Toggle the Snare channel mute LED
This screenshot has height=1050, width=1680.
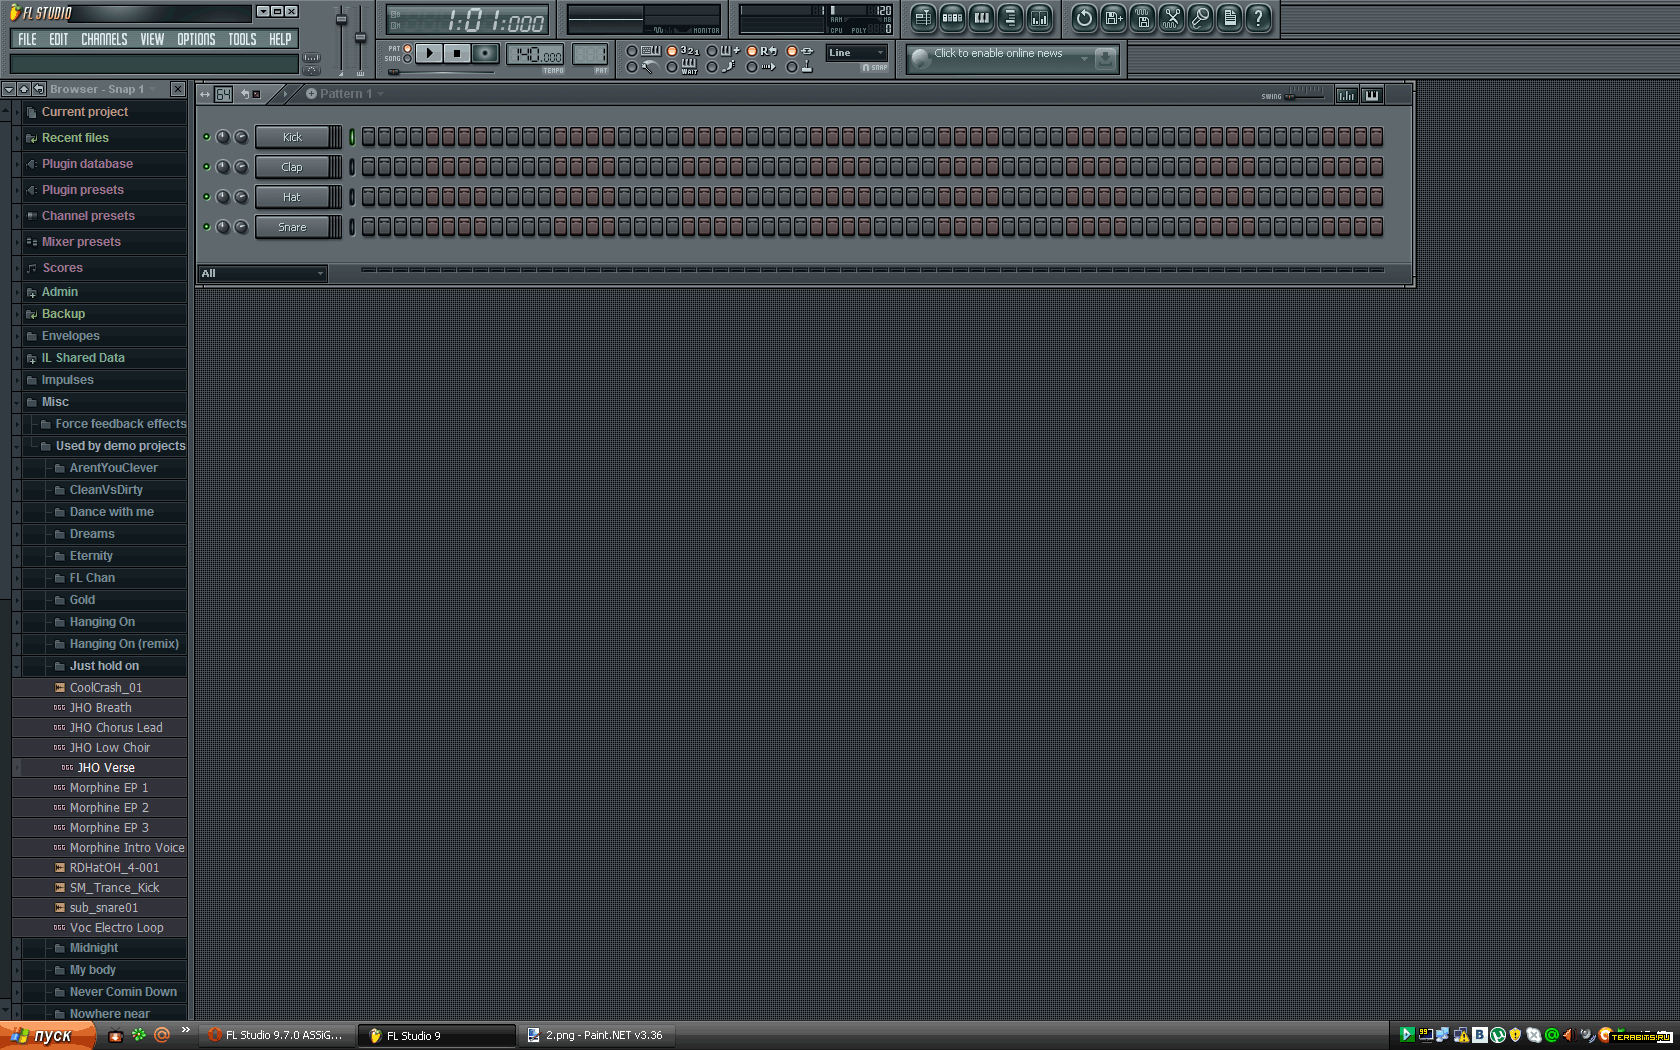pyautogui.click(x=207, y=227)
